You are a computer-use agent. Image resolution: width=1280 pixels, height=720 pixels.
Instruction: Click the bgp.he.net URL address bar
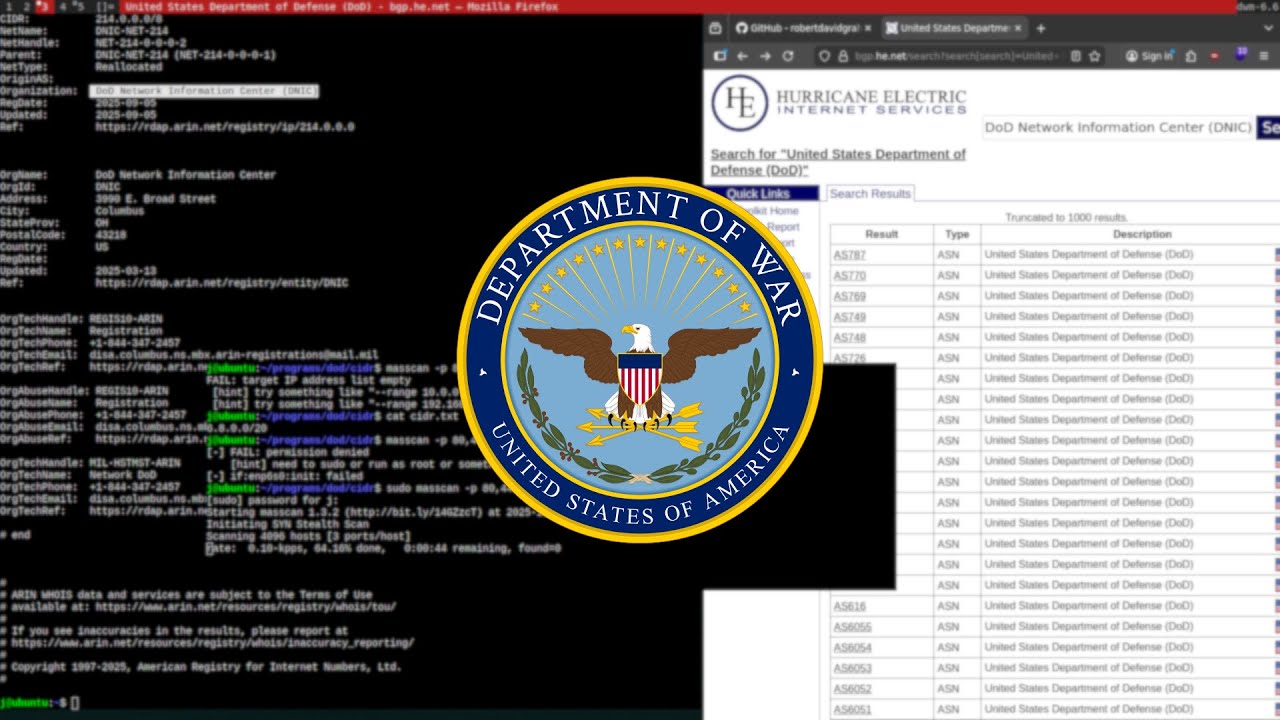tap(957, 56)
